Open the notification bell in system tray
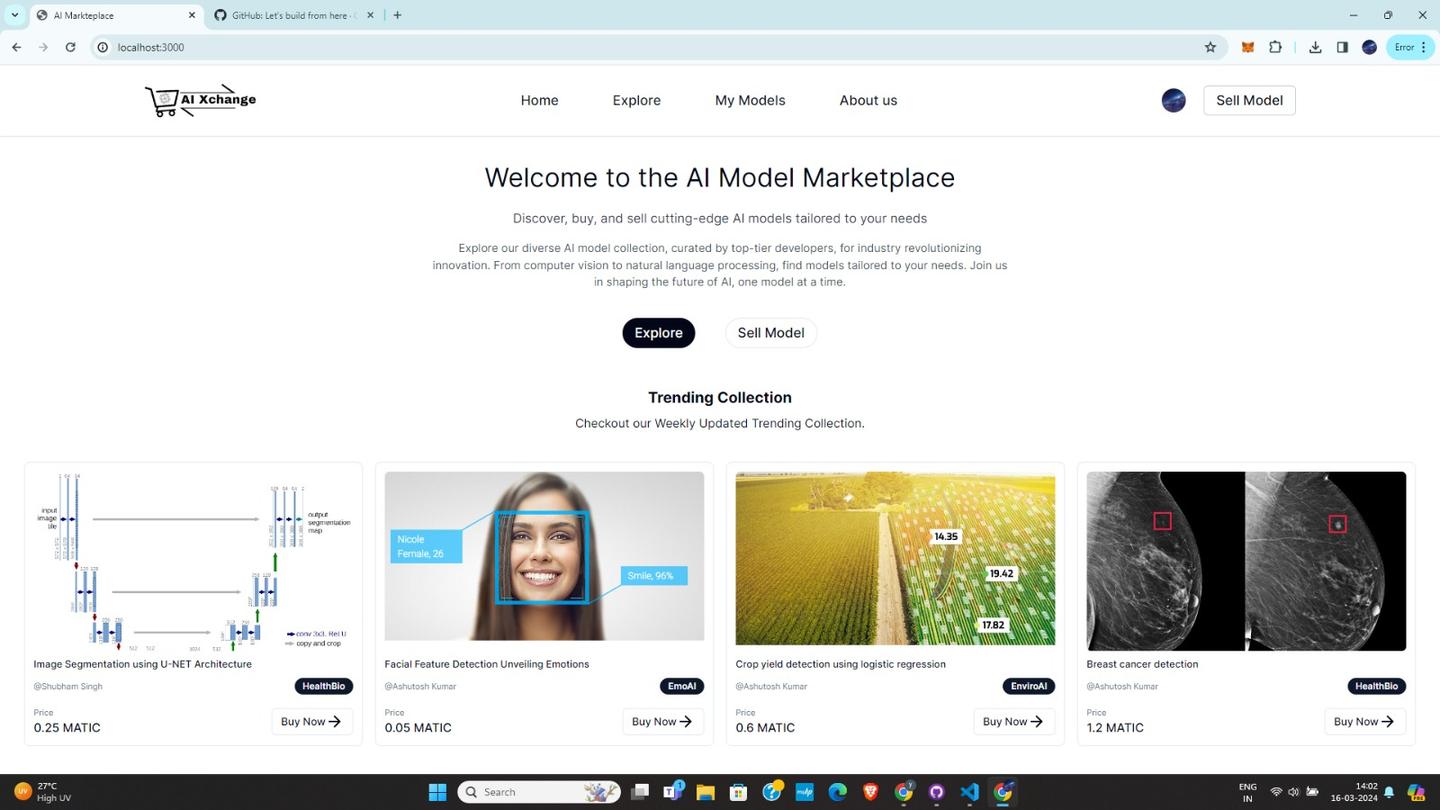 1389,792
